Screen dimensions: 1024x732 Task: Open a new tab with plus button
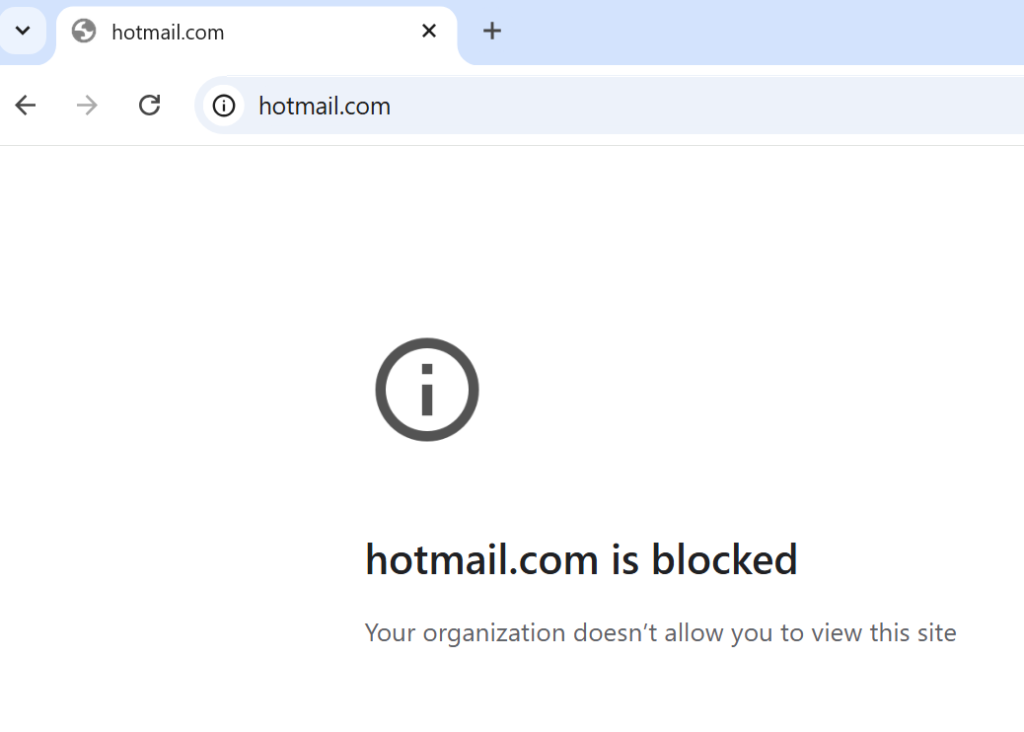point(492,31)
